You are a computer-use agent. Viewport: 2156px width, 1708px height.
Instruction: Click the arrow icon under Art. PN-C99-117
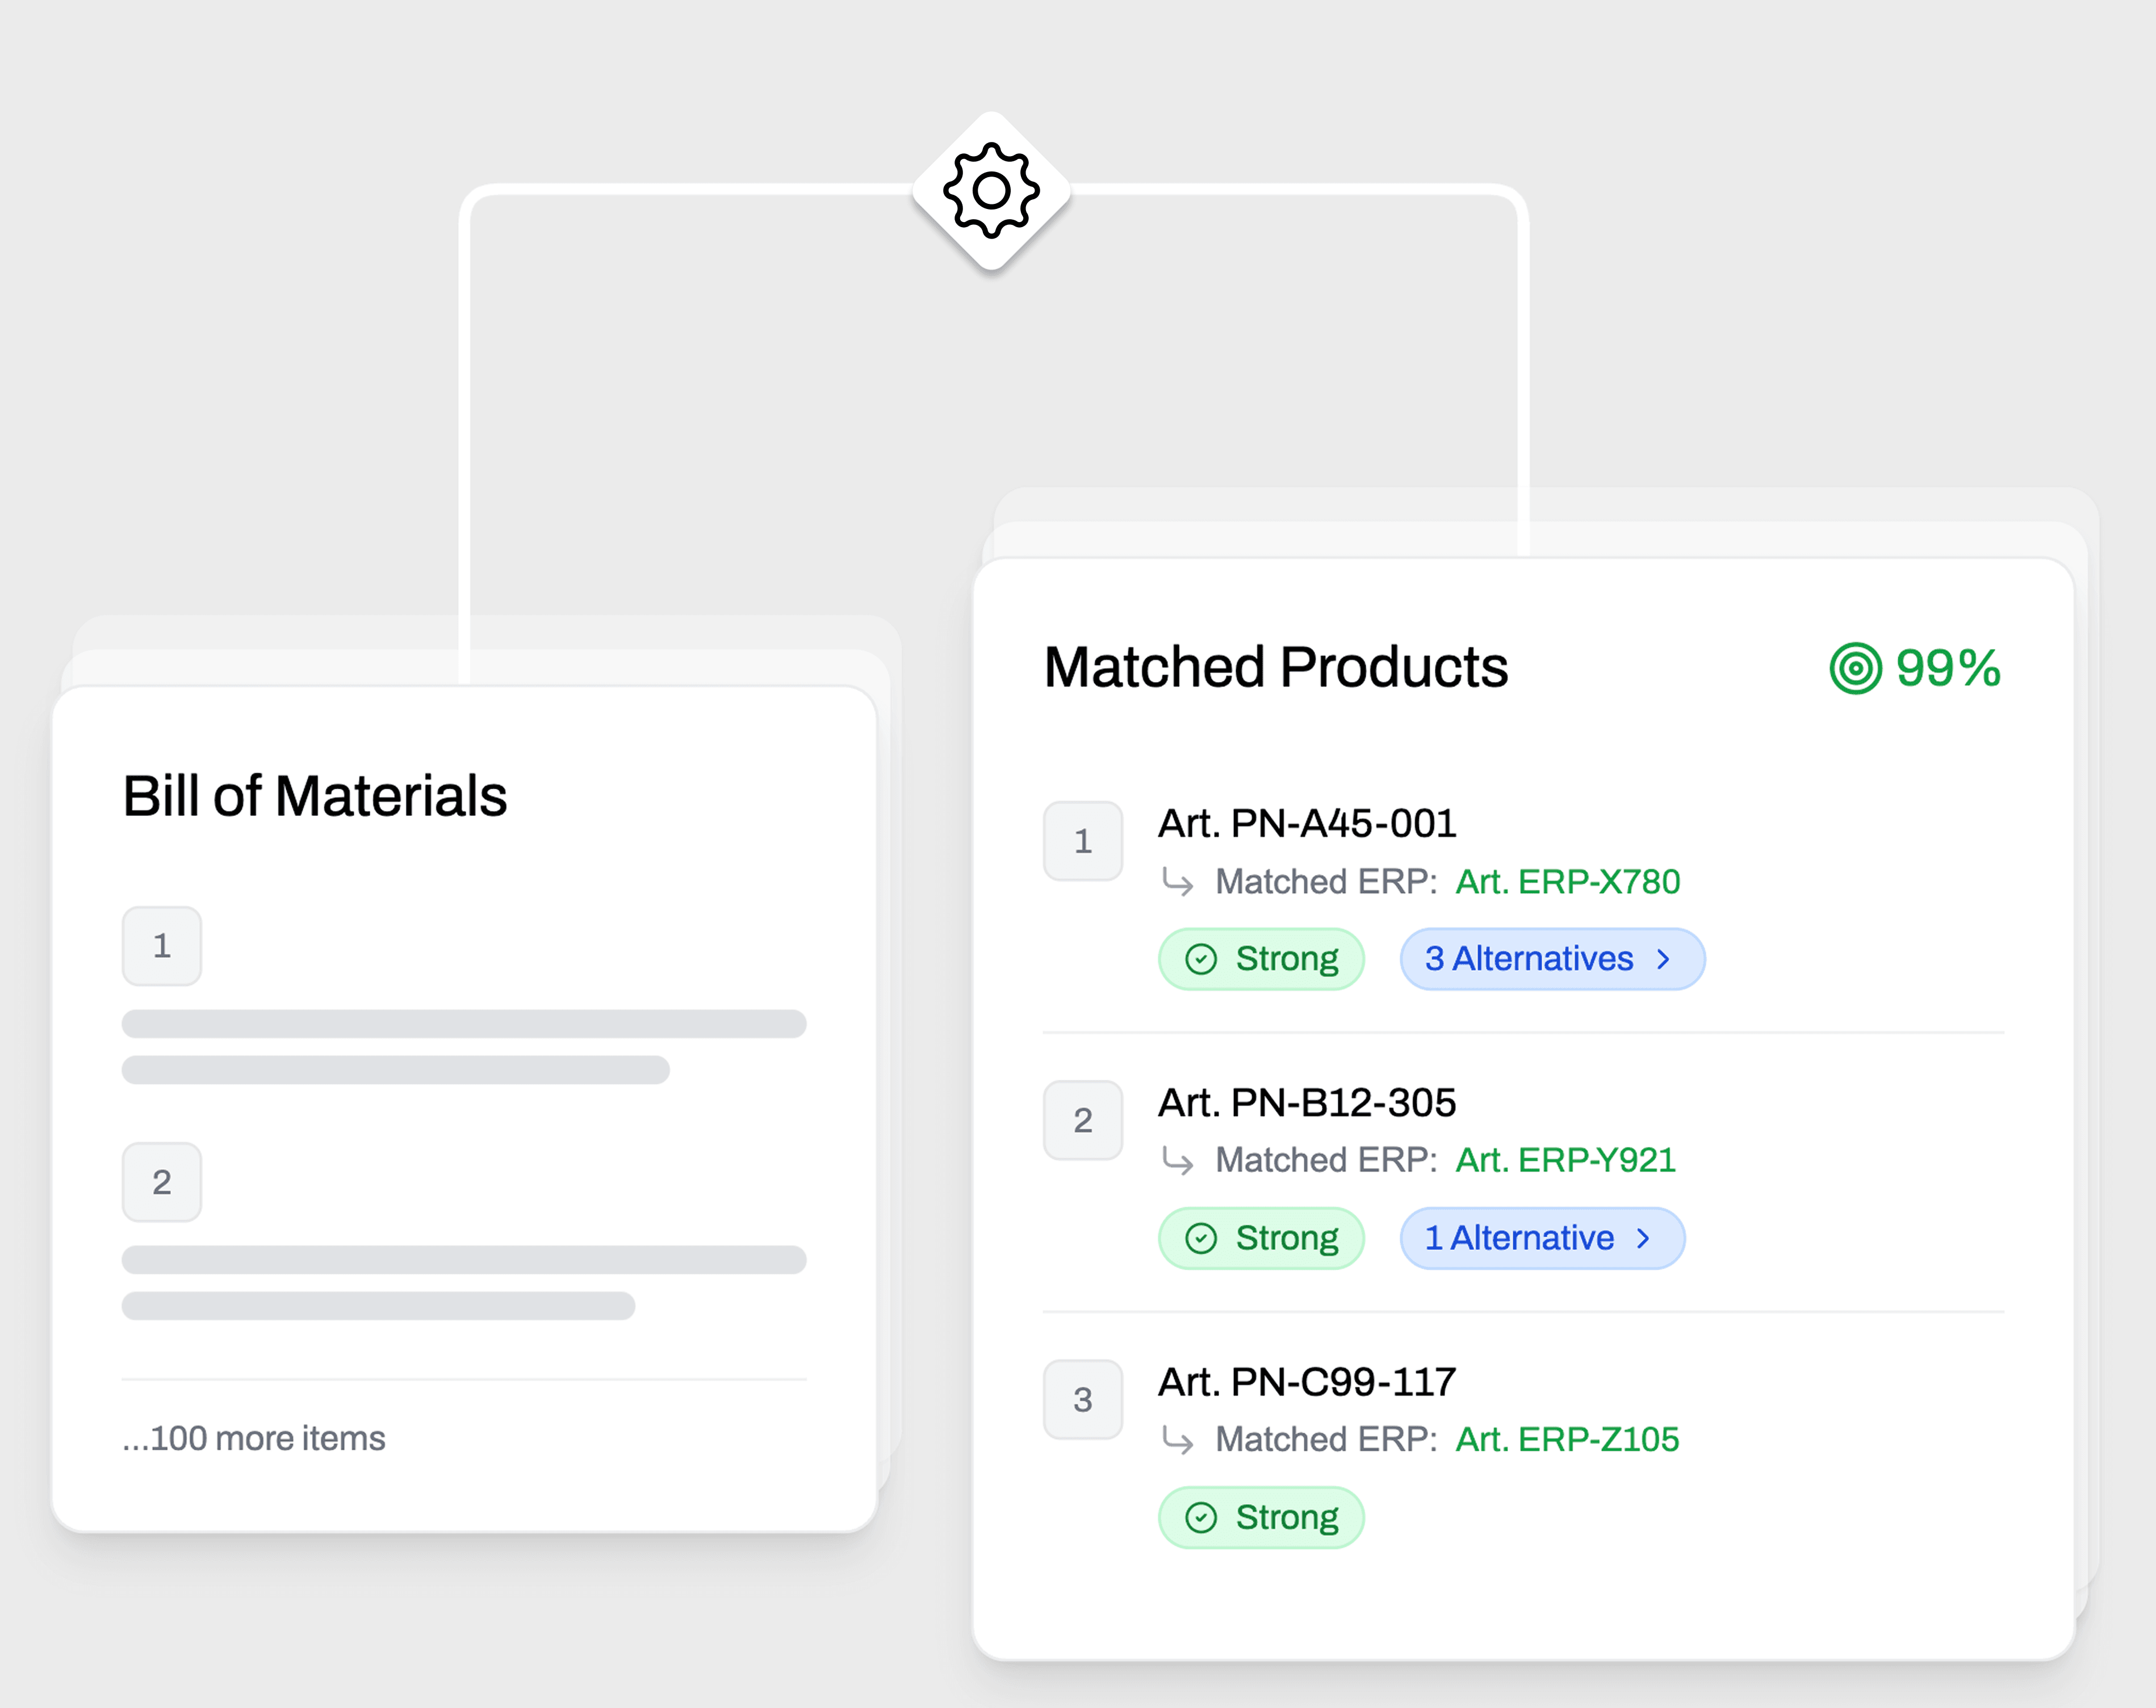pos(1178,1440)
